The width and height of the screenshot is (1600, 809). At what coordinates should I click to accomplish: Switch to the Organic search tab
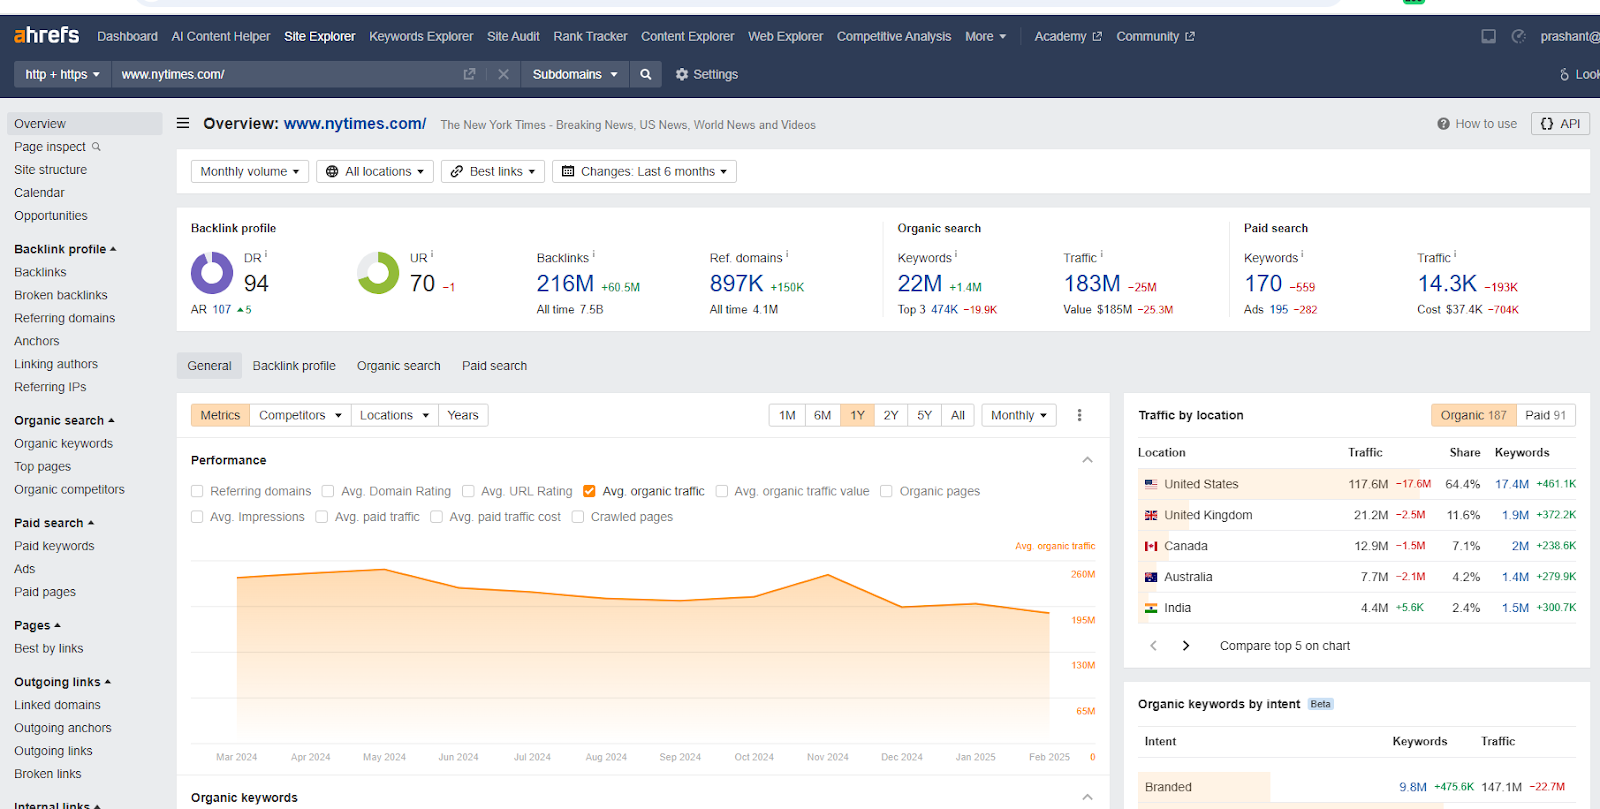point(399,366)
